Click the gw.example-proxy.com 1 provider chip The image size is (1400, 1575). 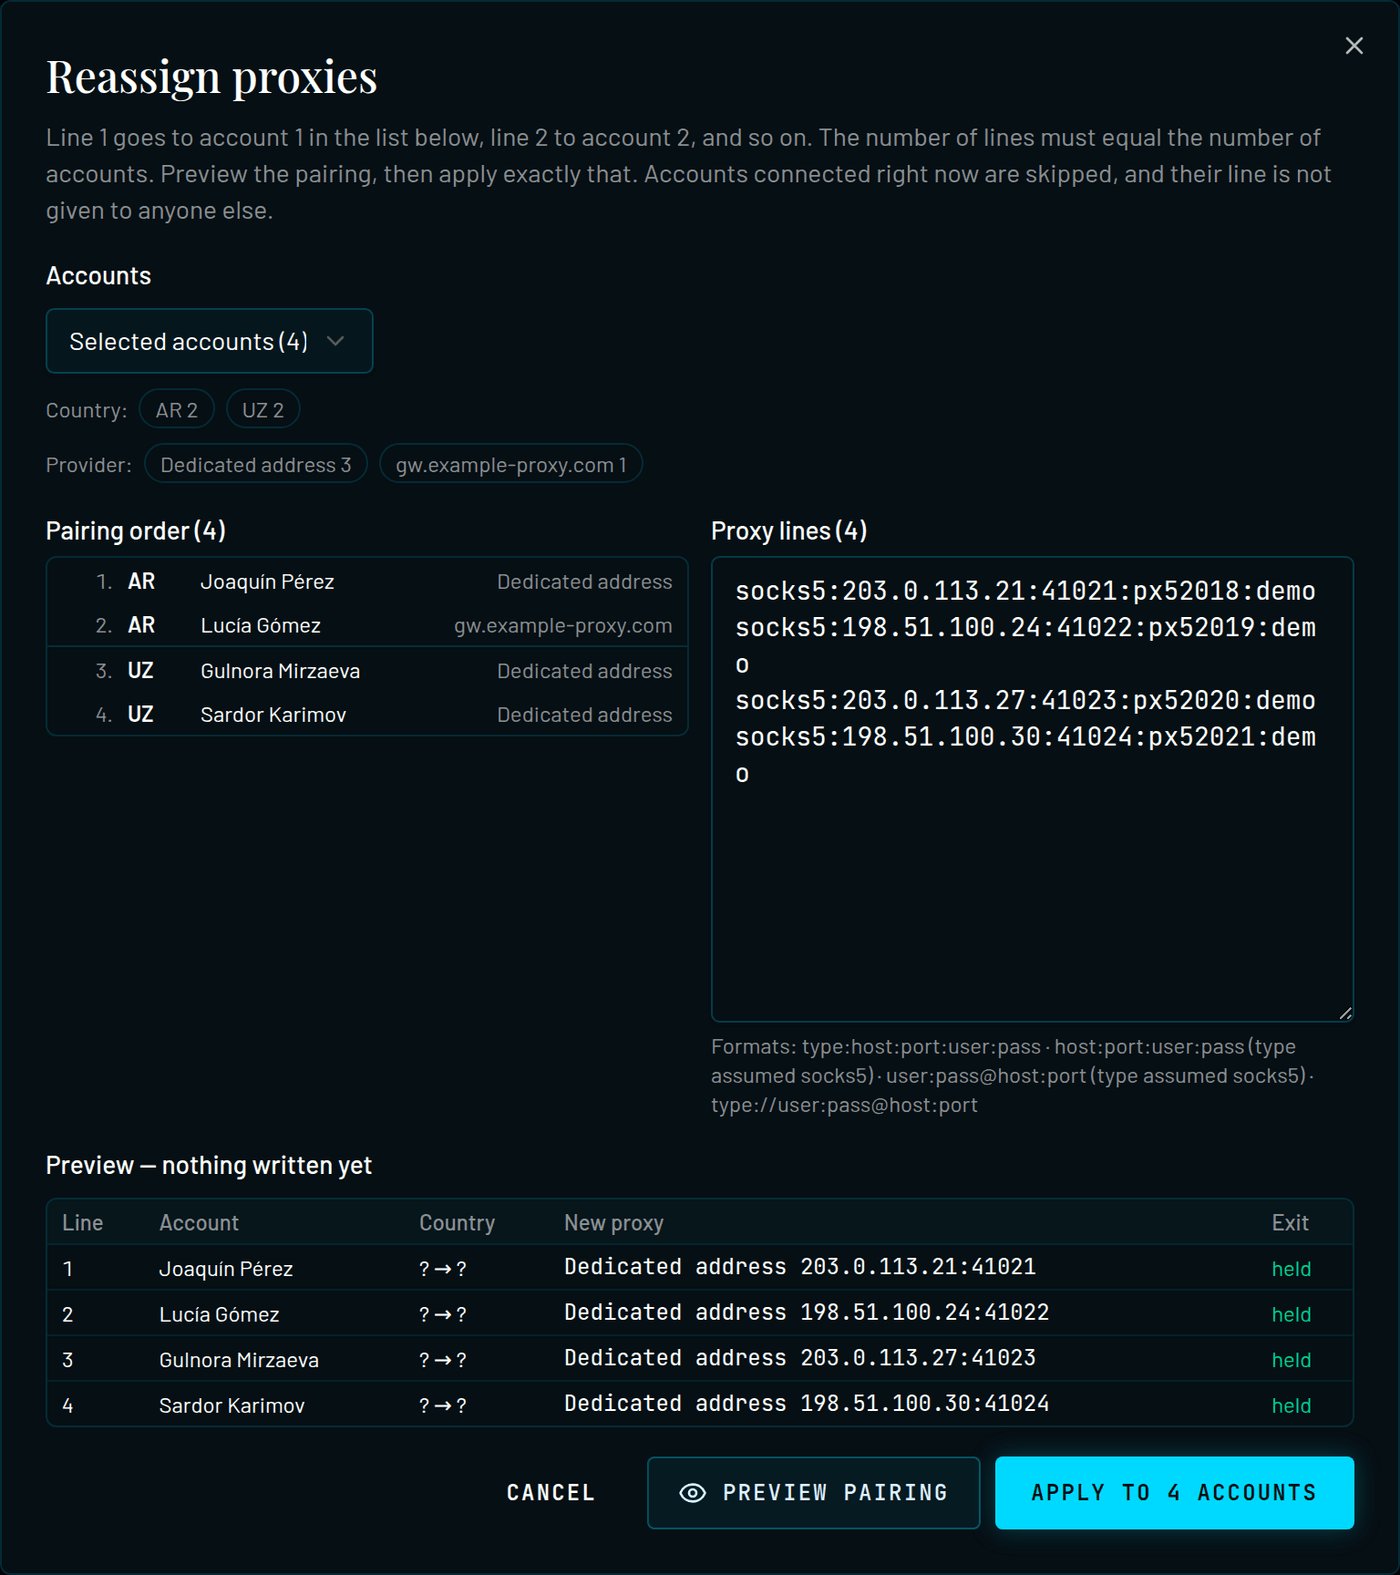point(511,465)
